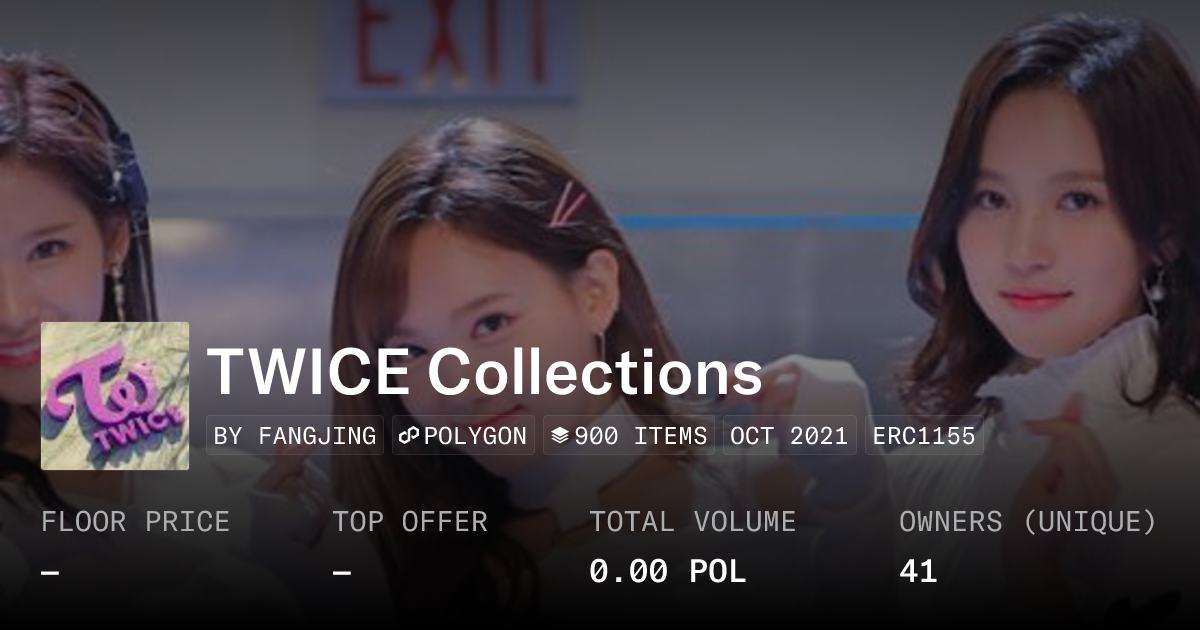Click the OWNERS (UNIQUE) label

pos(1028,521)
